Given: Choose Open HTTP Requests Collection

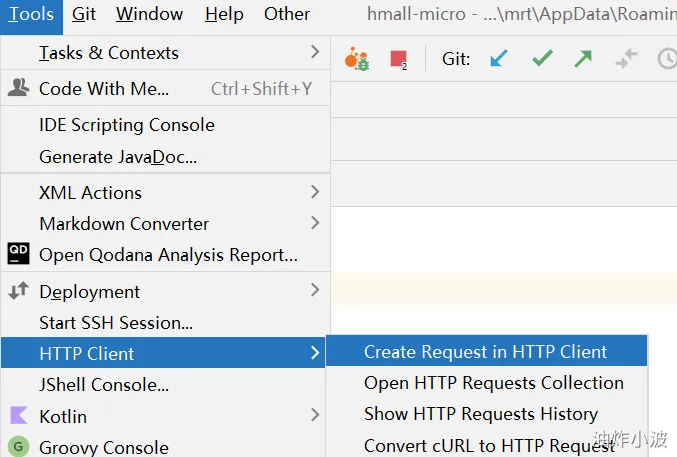Looking at the screenshot, I should (487, 383).
